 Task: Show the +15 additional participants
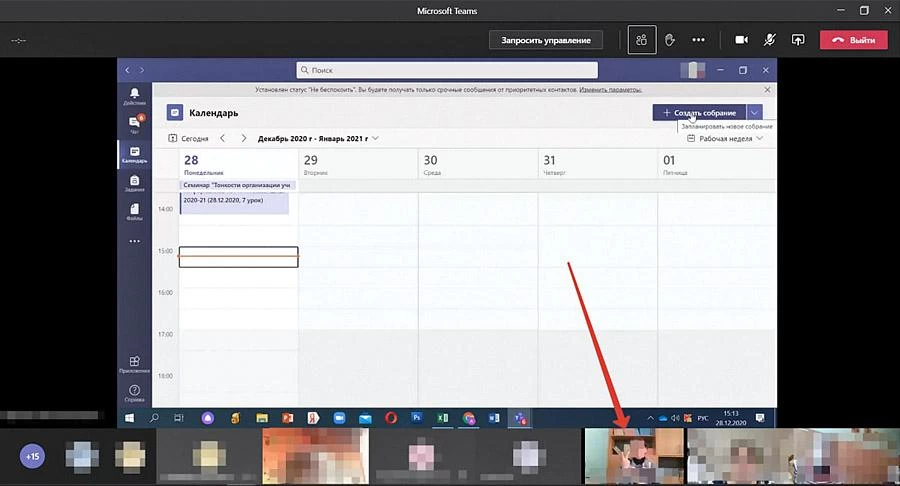(32, 457)
